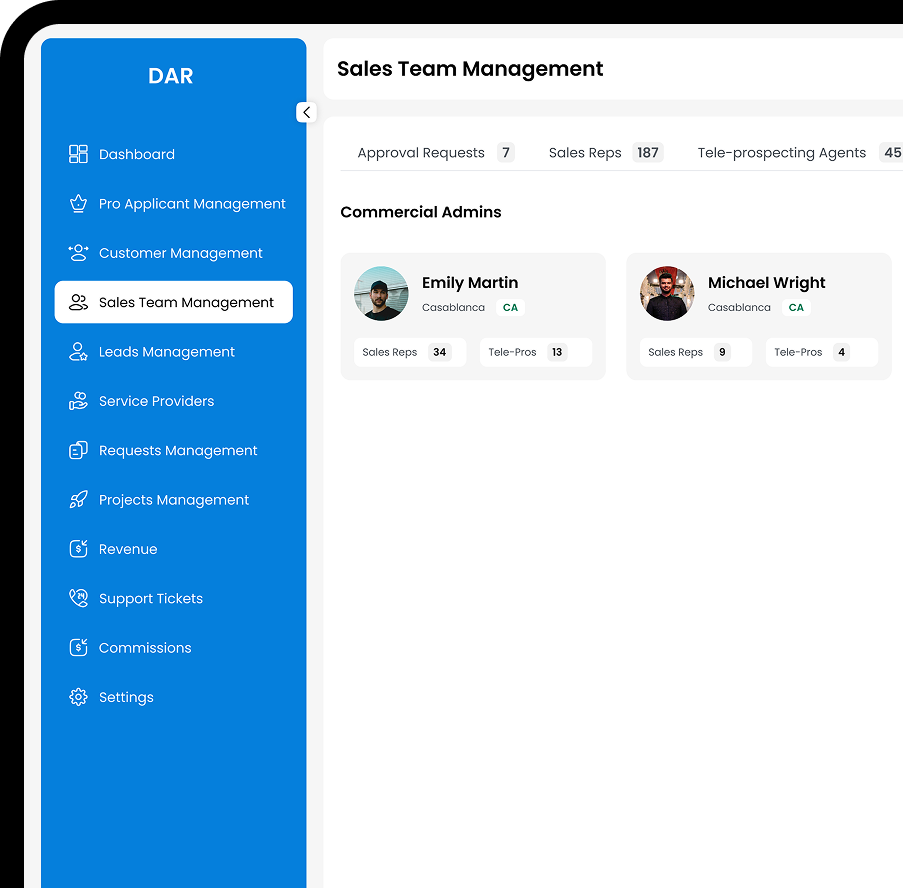
Task: Open Michael Wright's Sales Reps 9 chip
Action: click(696, 352)
